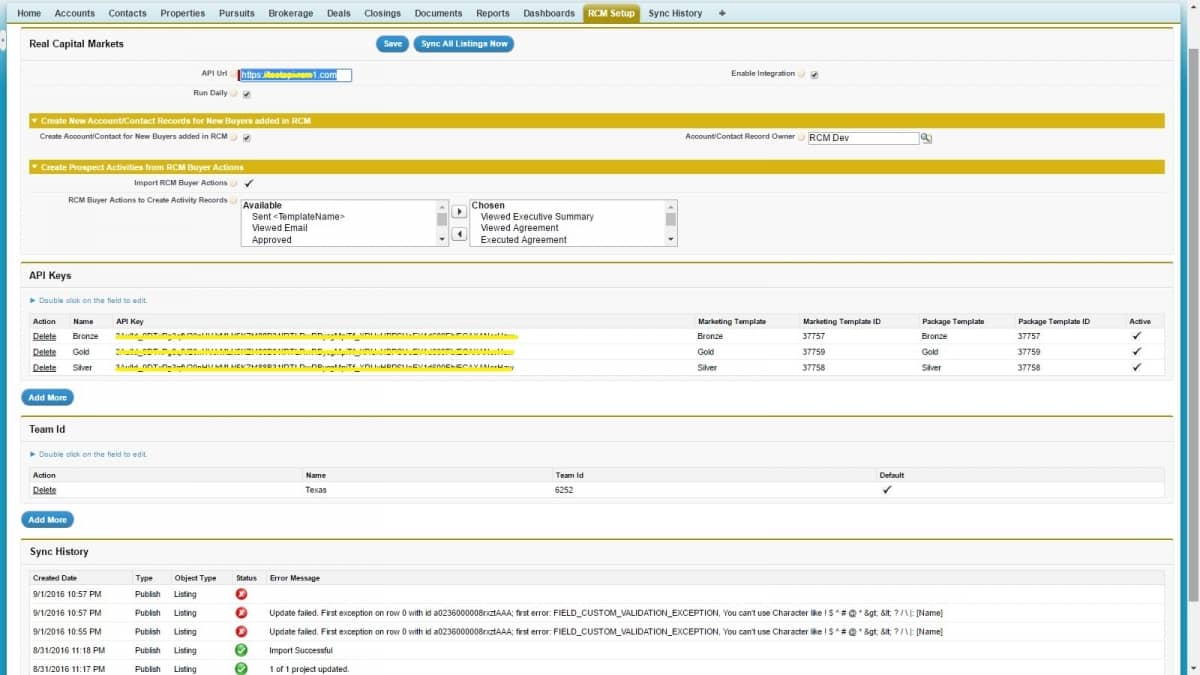The height and width of the screenshot is (675, 1200).
Task: Open the Properties tab
Action: click(x=183, y=13)
